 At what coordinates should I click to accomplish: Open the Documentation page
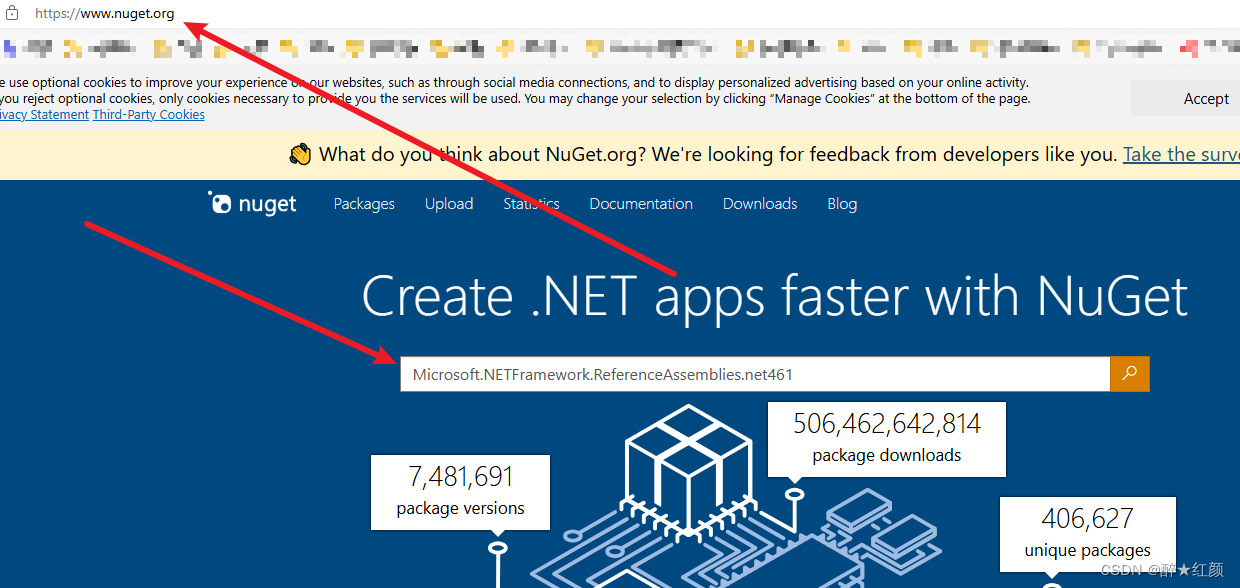pyautogui.click(x=640, y=203)
